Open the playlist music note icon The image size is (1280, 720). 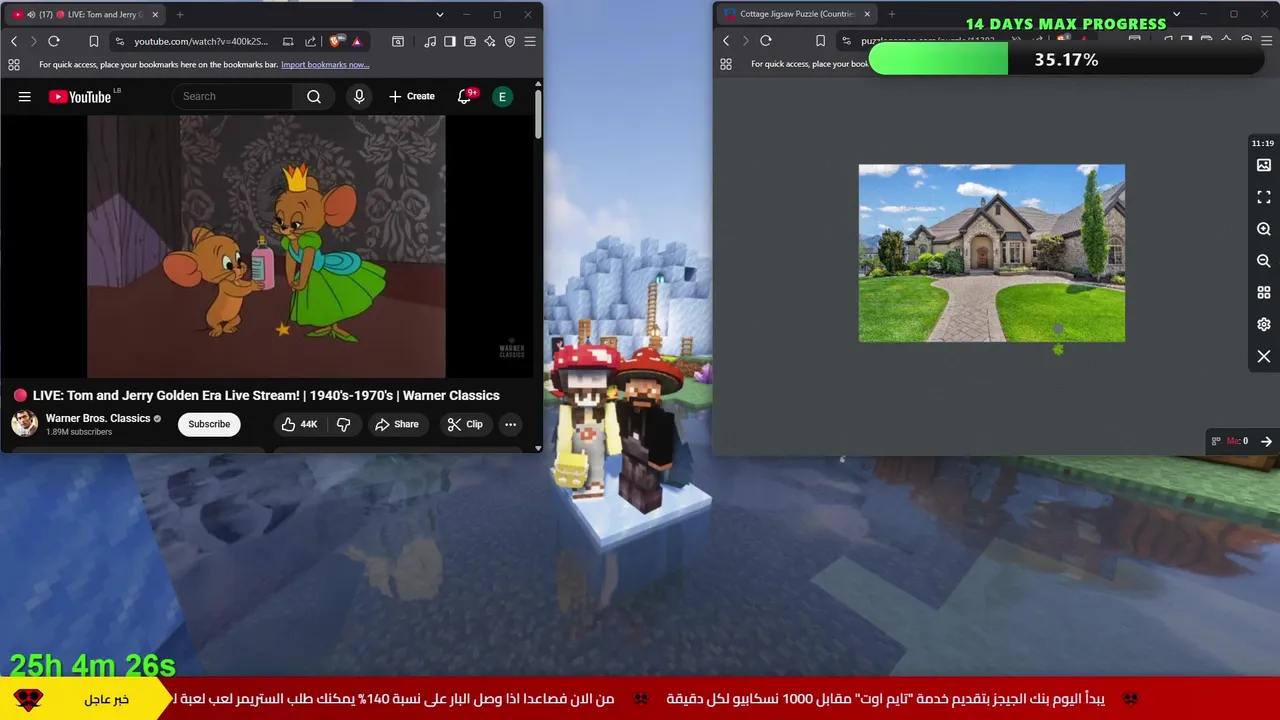click(x=430, y=41)
